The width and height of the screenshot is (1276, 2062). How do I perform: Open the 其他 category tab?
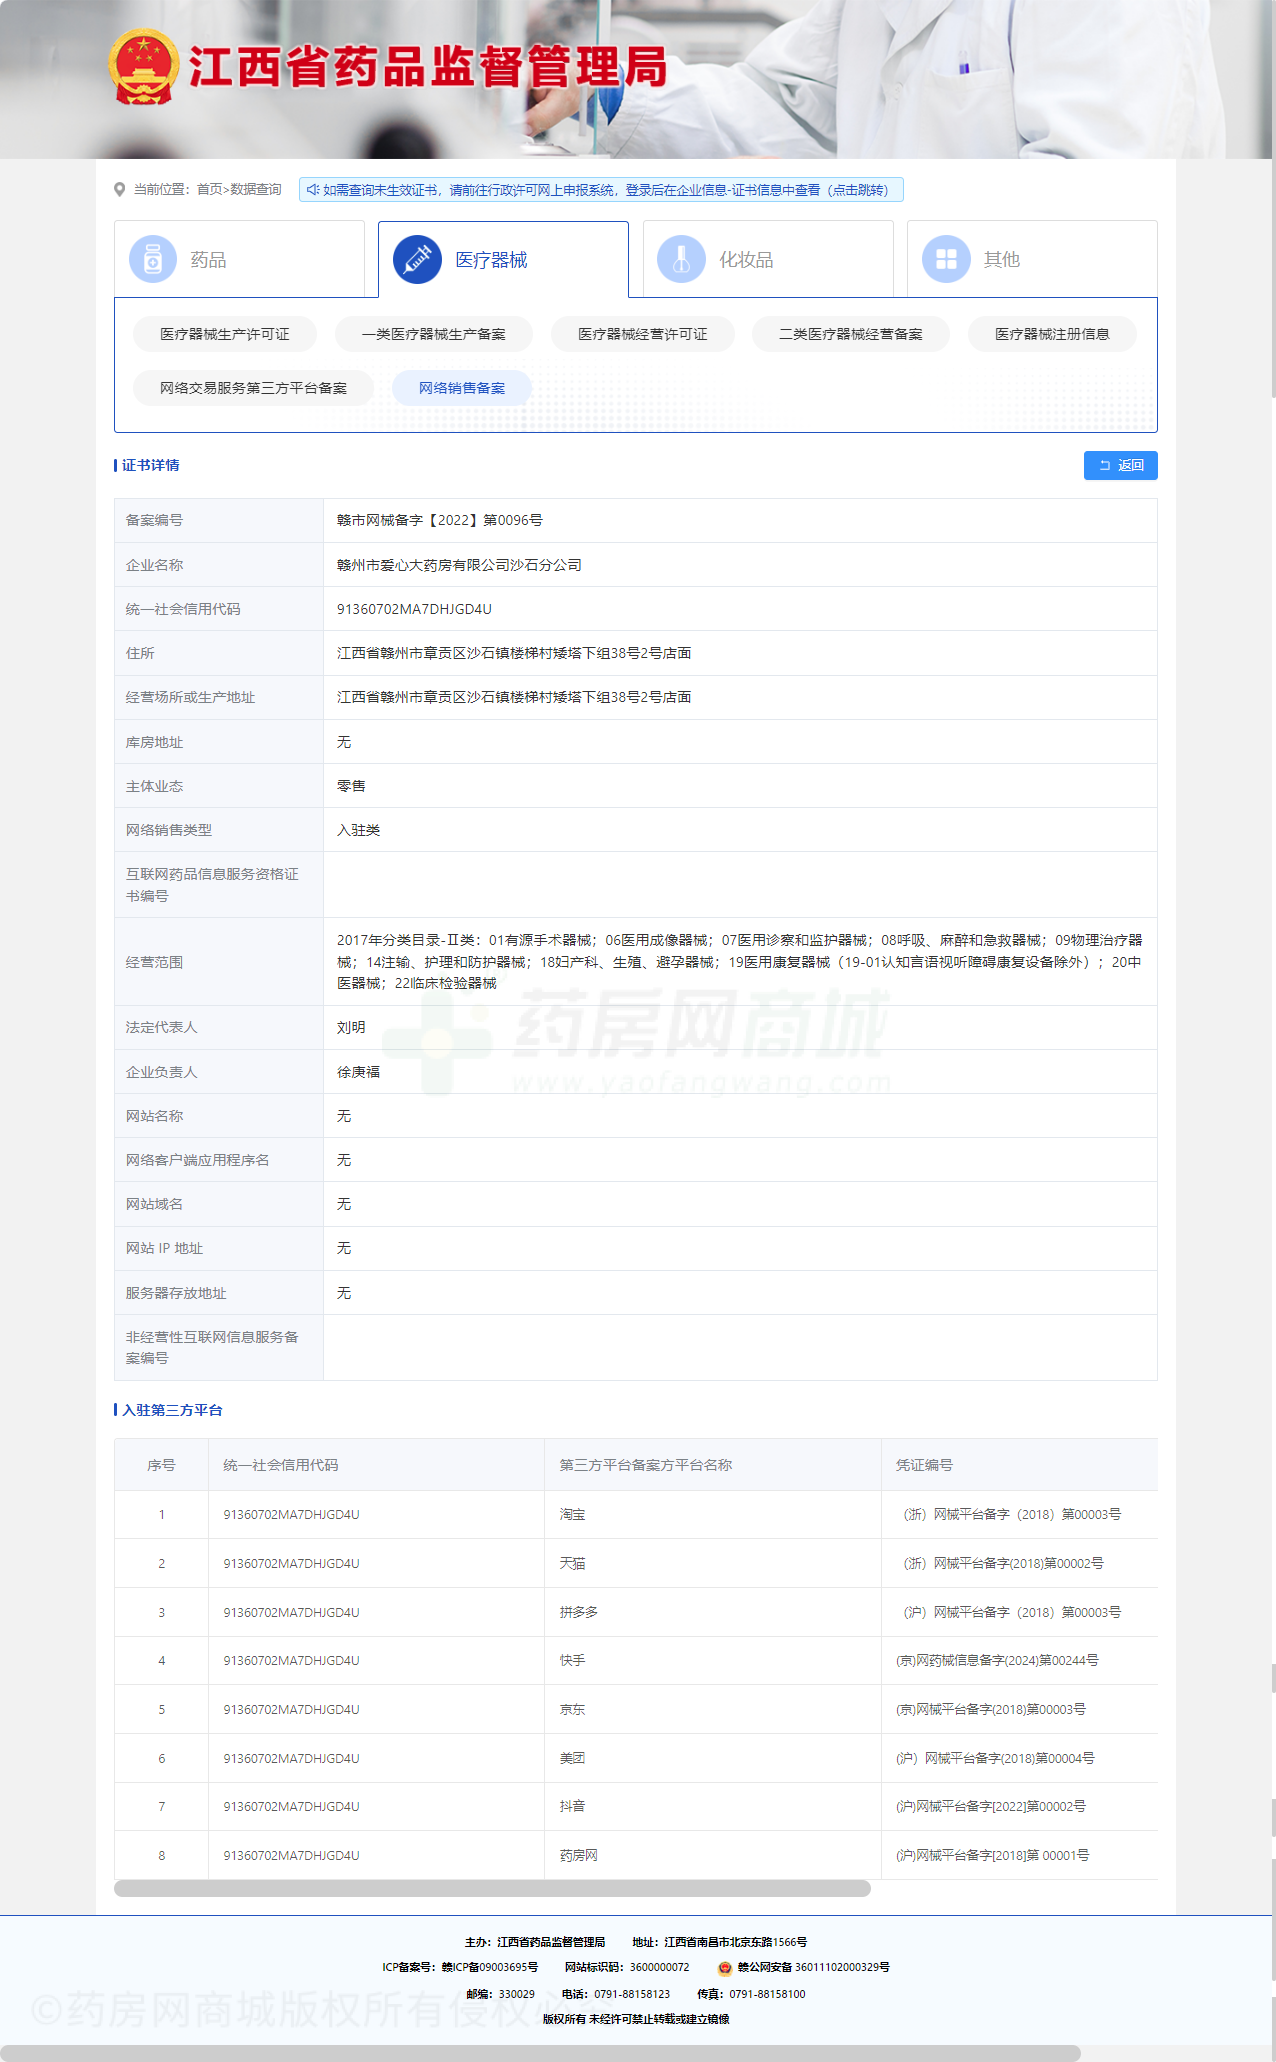coord(1031,260)
